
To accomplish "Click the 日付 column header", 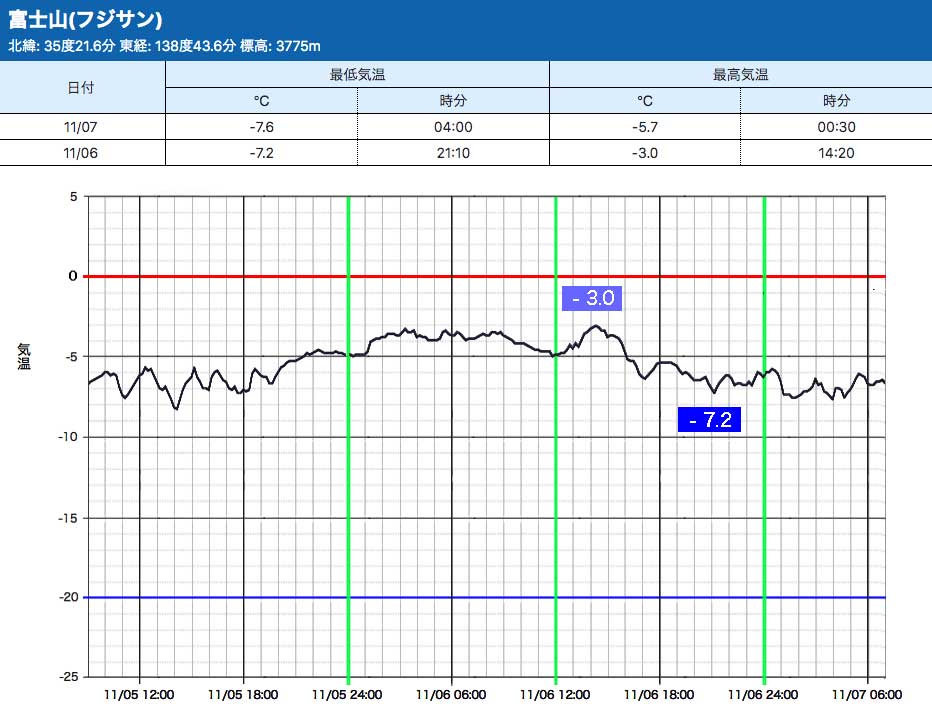I will pyautogui.click(x=81, y=87).
